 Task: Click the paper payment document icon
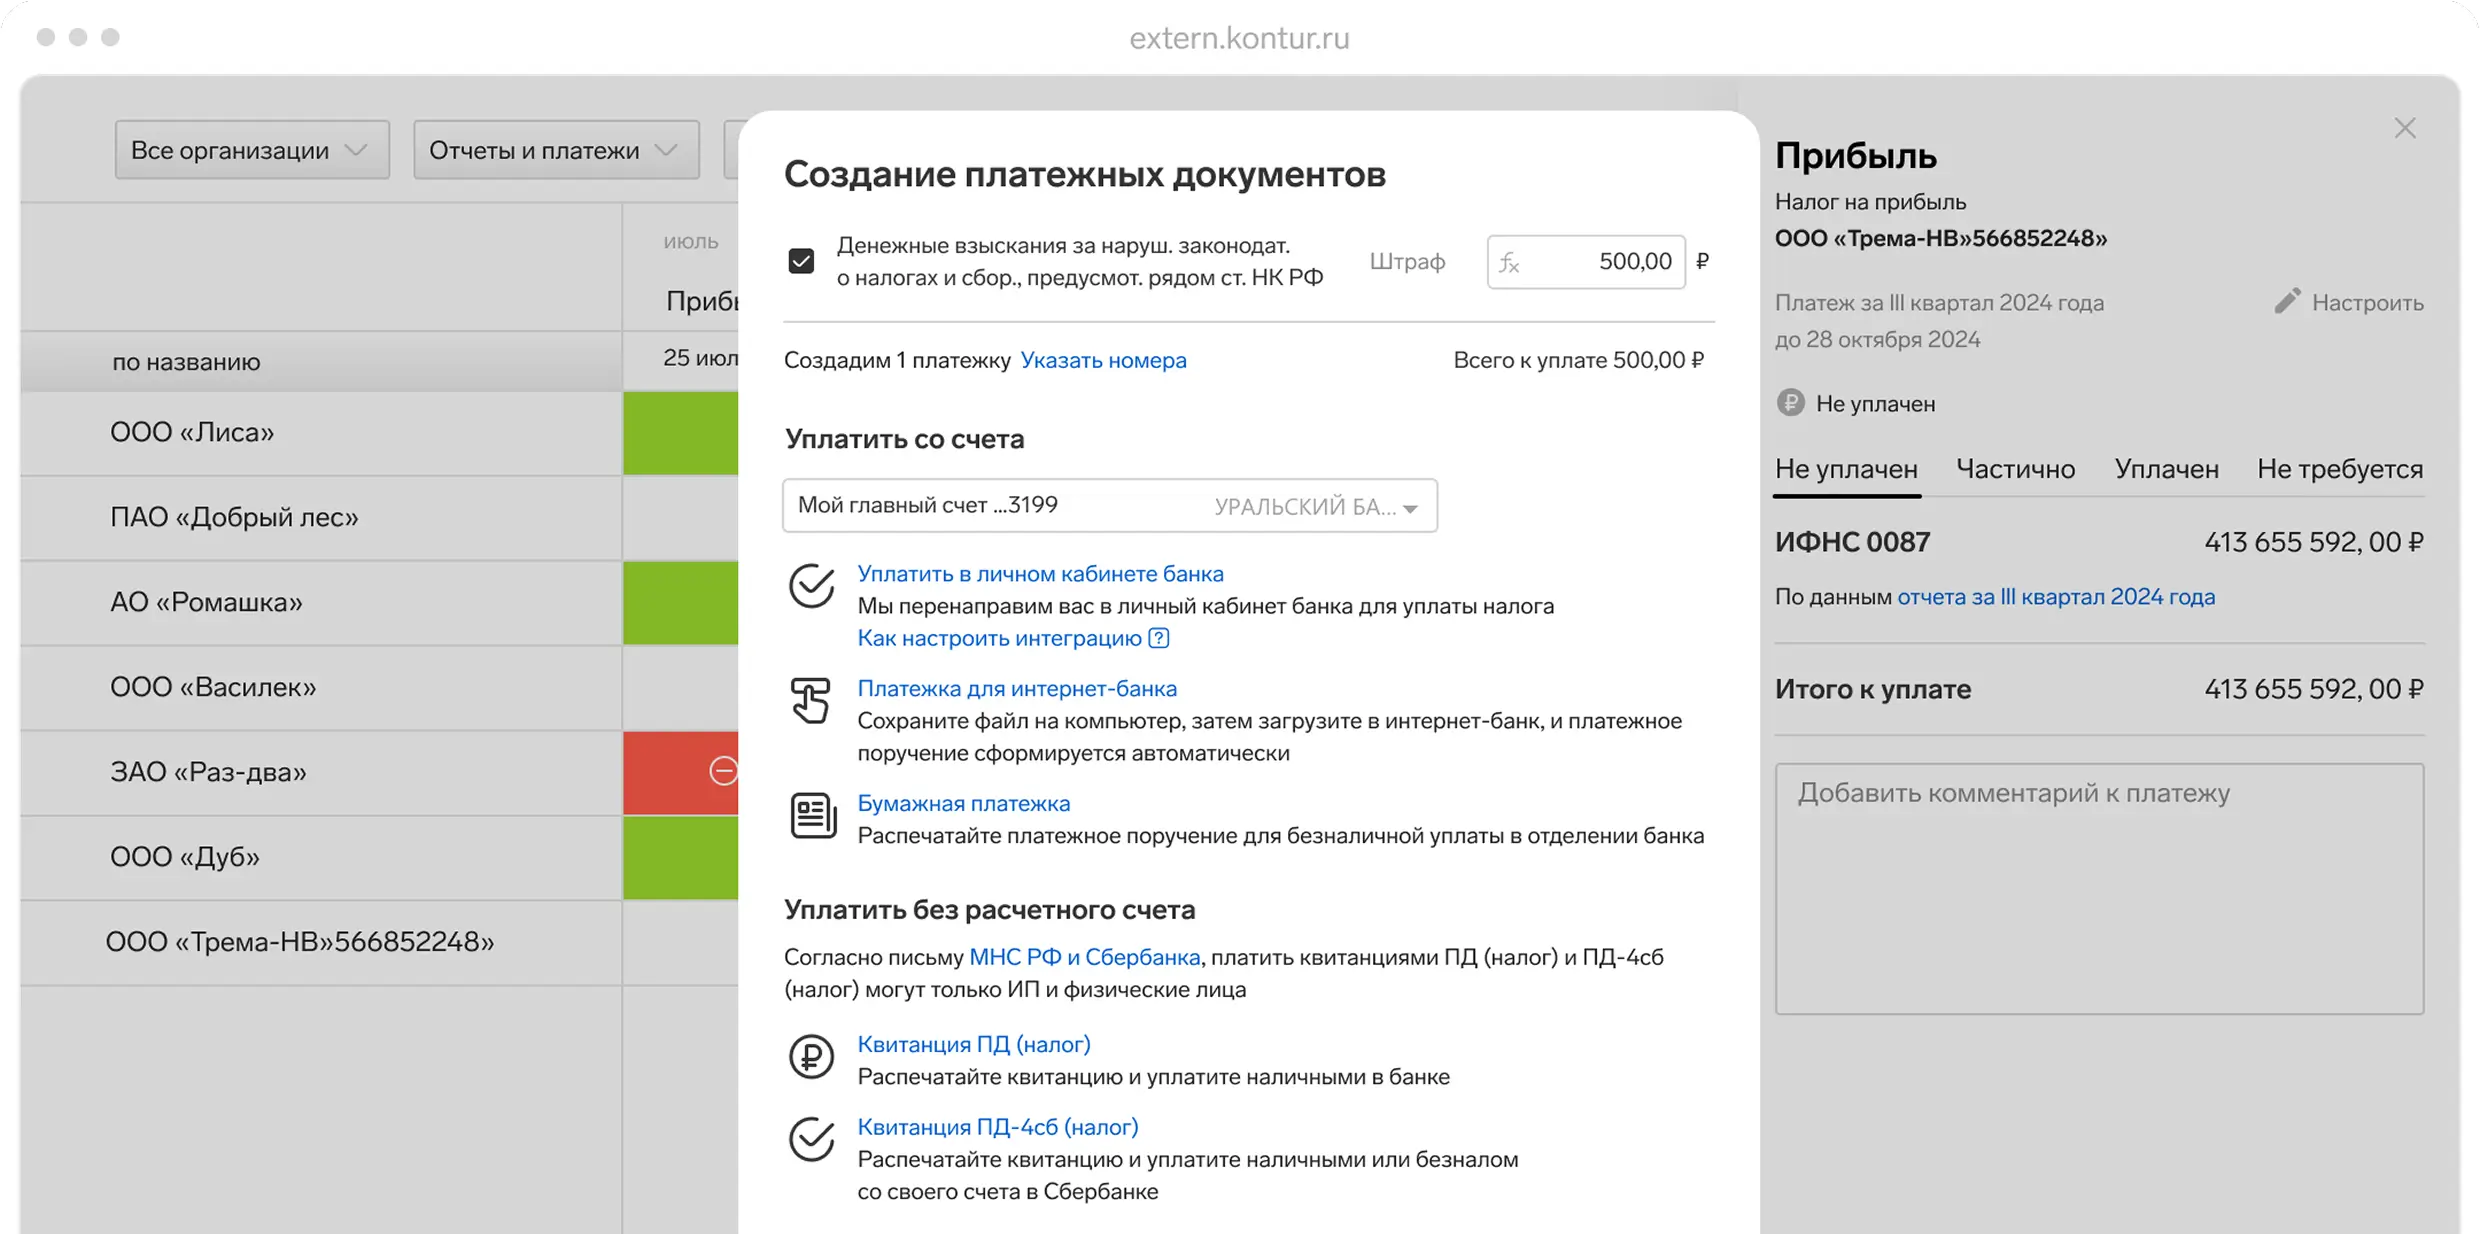click(x=813, y=816)
